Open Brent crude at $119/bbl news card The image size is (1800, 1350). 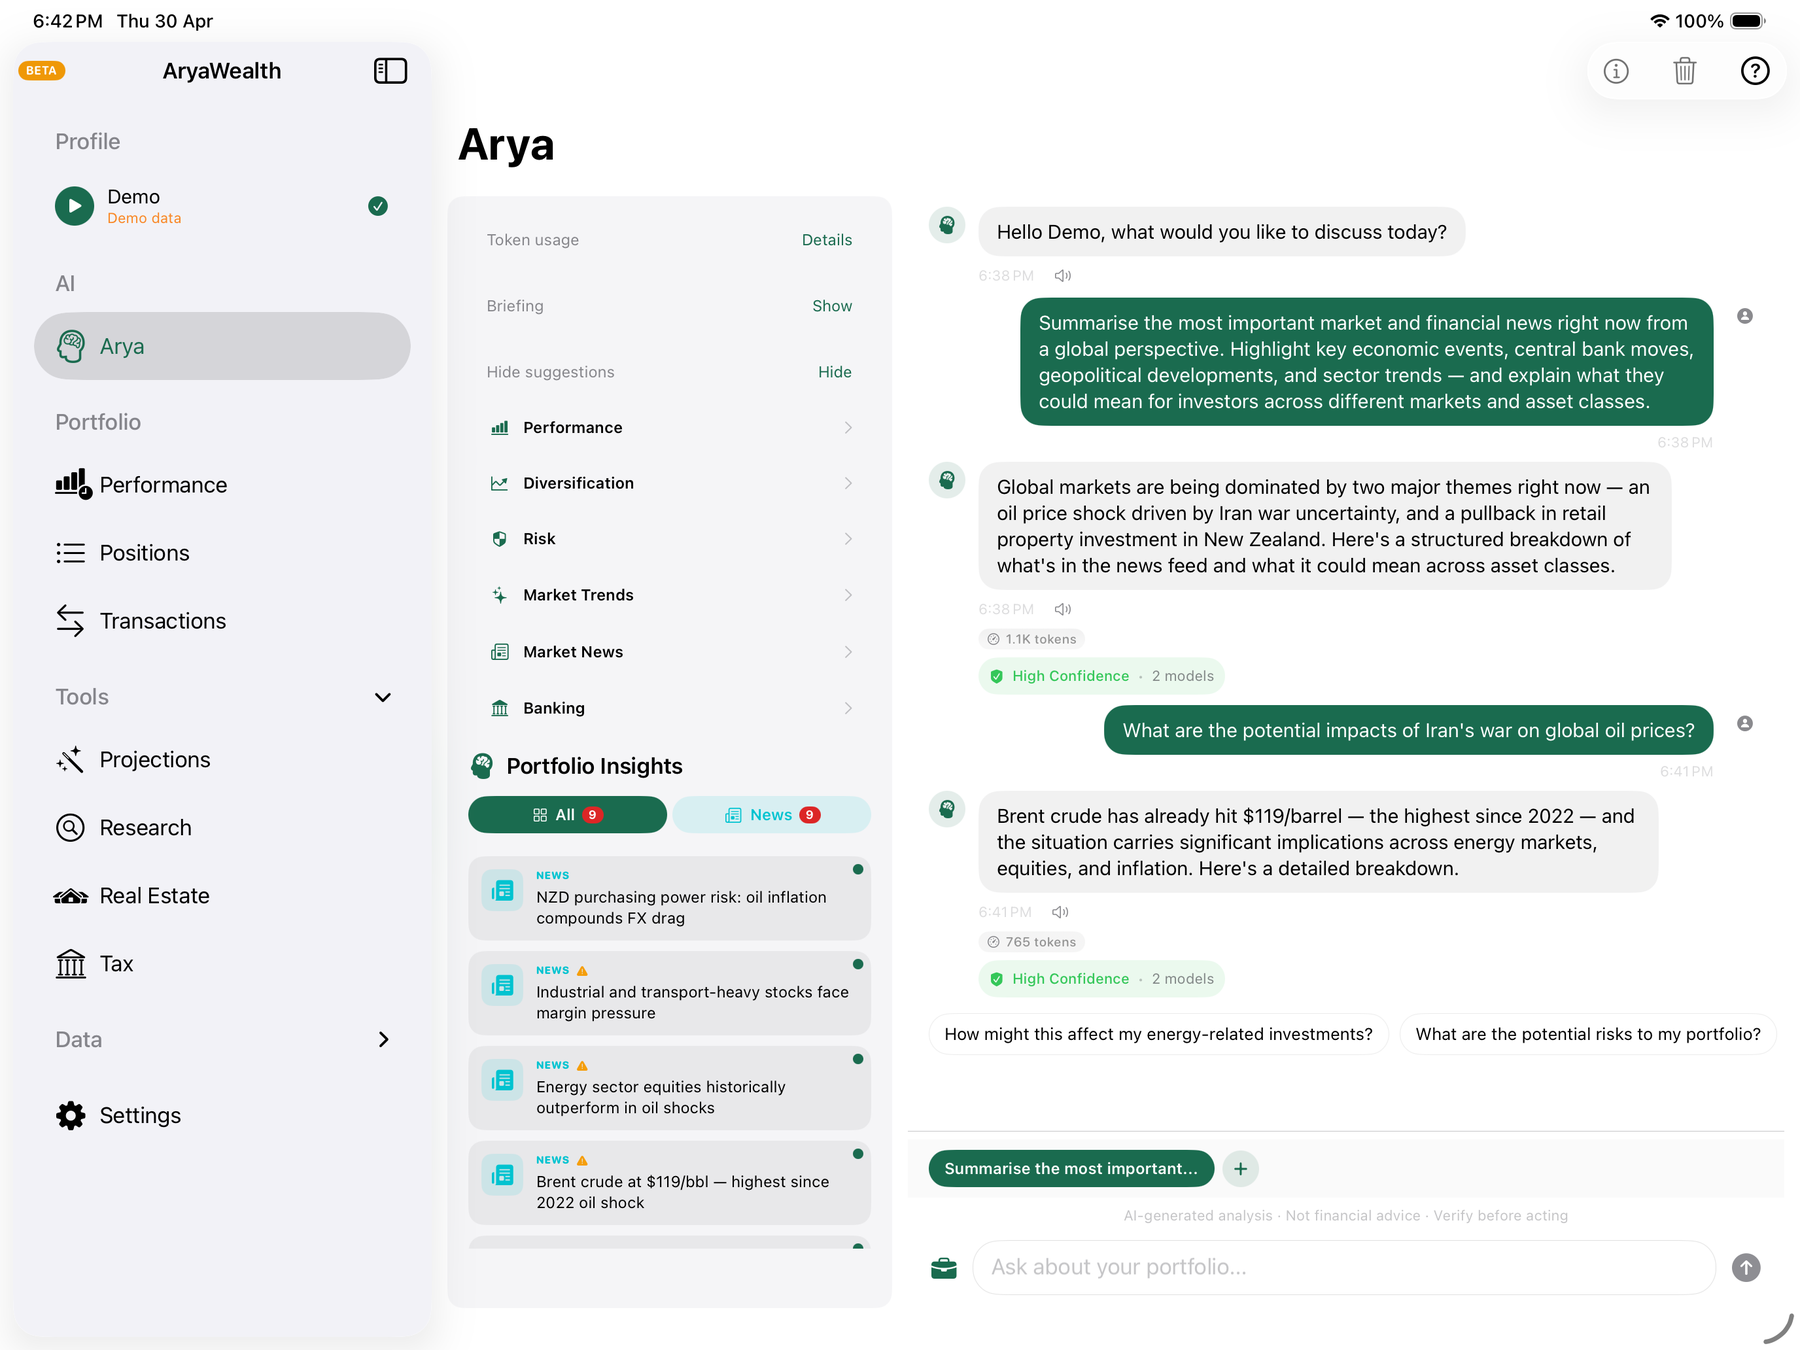(669, 1183)
